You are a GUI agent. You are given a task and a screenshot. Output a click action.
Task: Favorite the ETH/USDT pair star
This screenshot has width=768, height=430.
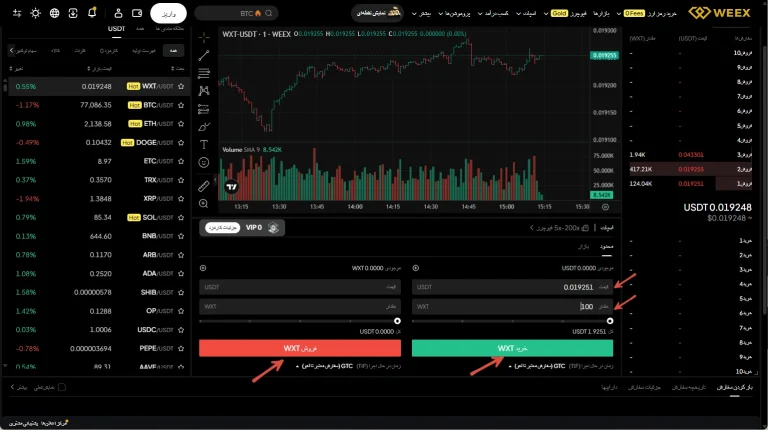pyautogui.click(x=181, y=124)
